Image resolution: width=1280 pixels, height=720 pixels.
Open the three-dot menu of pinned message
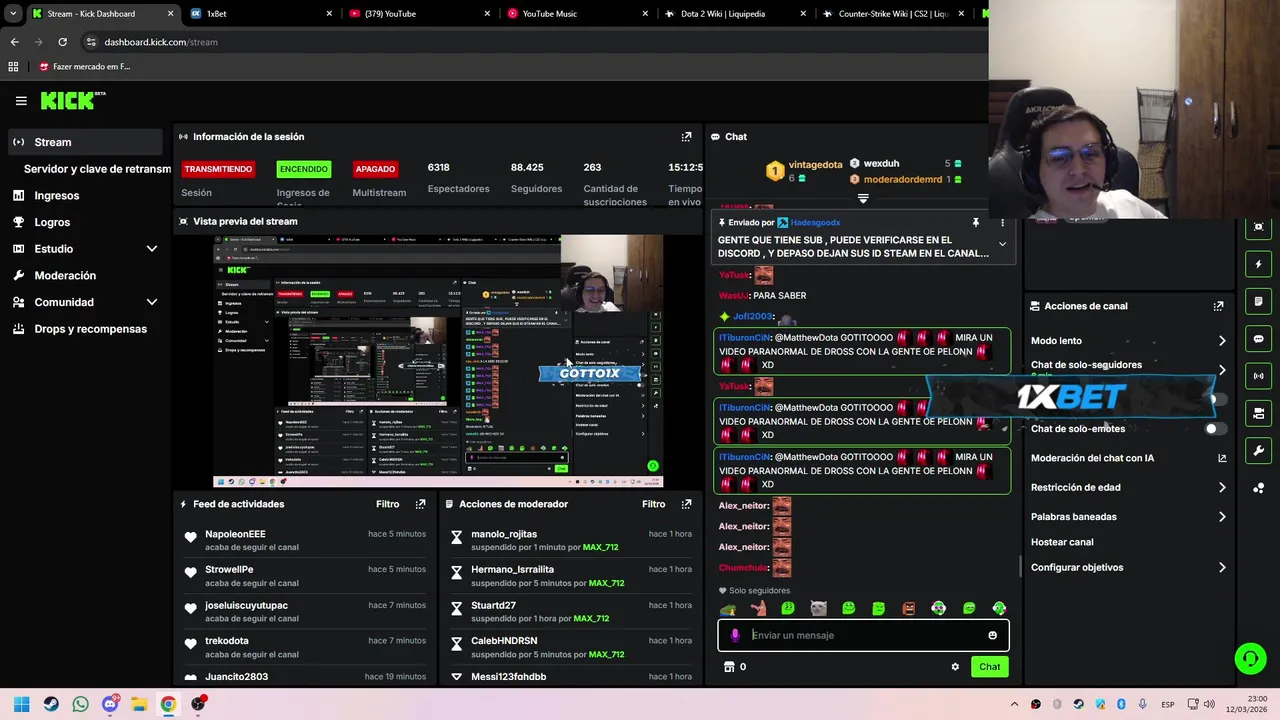point(1002,222)
